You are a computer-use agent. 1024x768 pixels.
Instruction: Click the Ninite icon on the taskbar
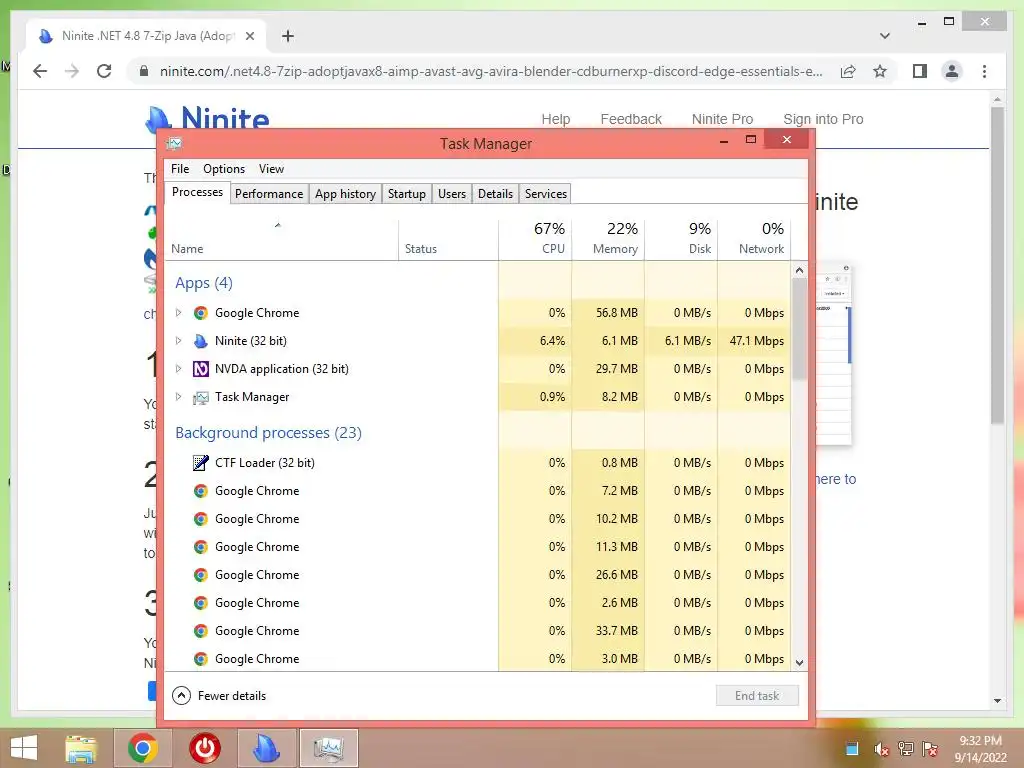click(x=266, y=748)
